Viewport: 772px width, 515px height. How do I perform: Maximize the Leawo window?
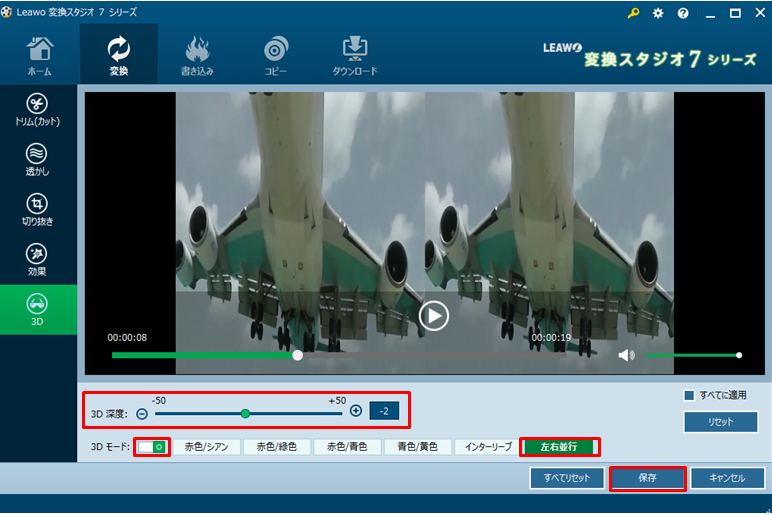pyautogui.click(x=735, y=13)
